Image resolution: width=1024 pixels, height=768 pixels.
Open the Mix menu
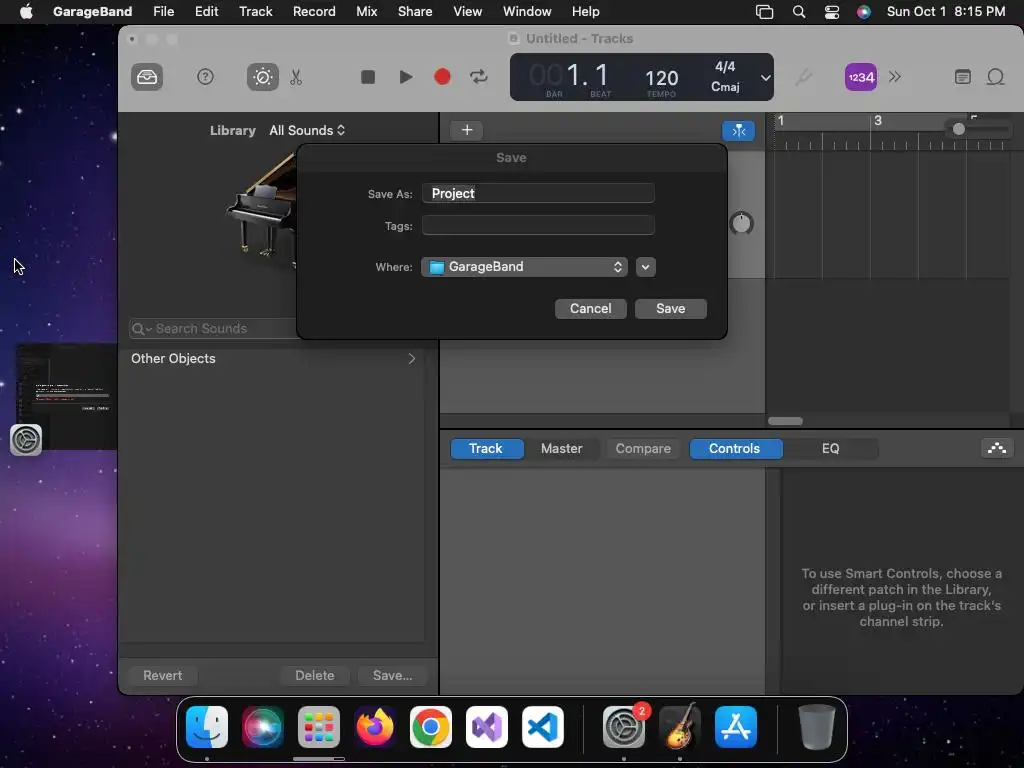(366, 12)
